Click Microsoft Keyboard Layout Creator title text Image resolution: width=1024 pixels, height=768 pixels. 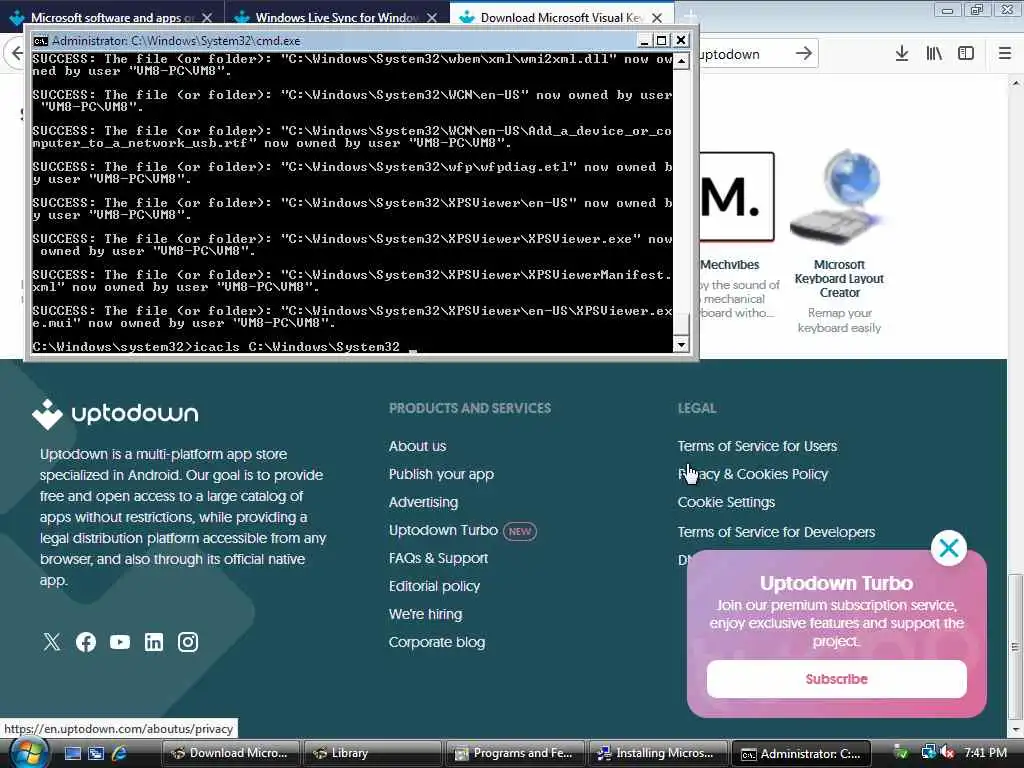[x=839, y=279]
